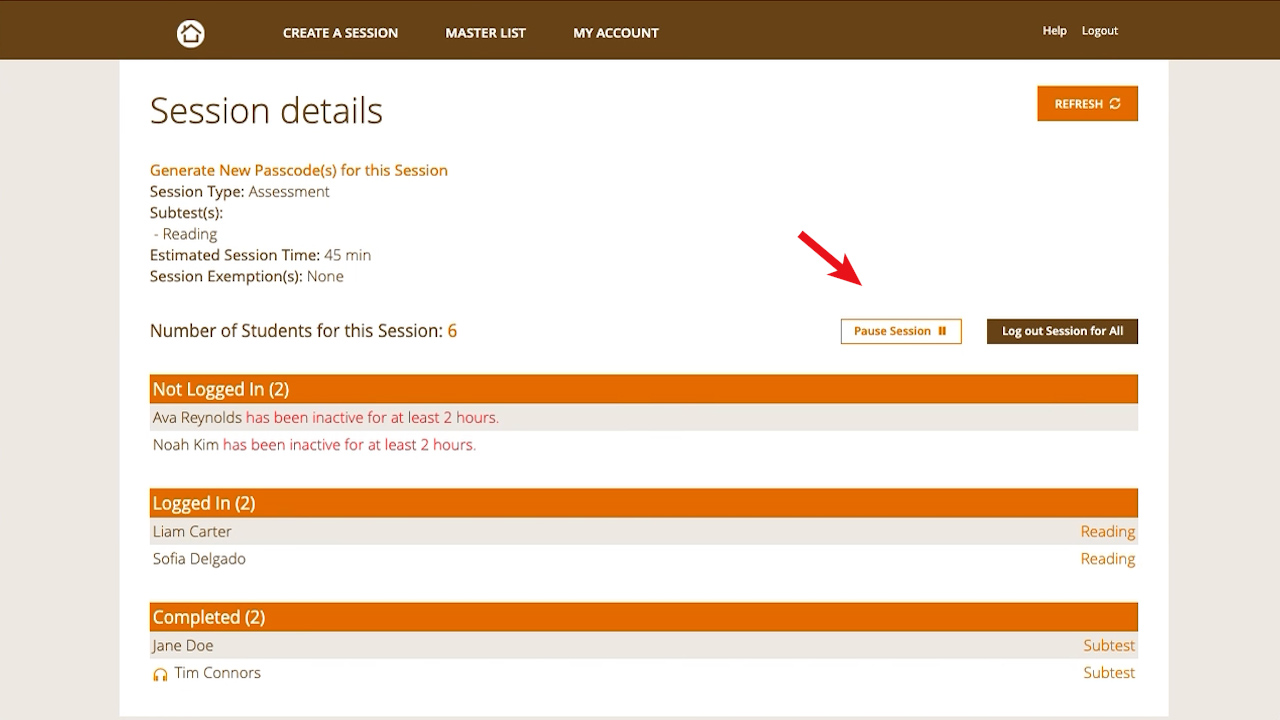Click Logout in the header
The width and height of the screenshot is (1280, 720).
coord(1099,31)
